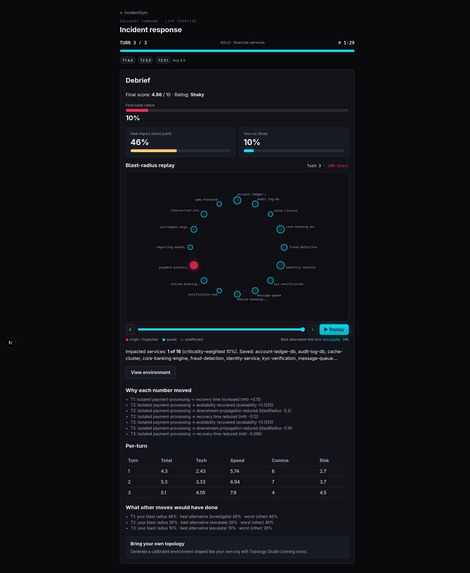Click the Peak impact 46% card
This screenshot has width=470, height=573.
pyautogui.click(x=181, y=142)
